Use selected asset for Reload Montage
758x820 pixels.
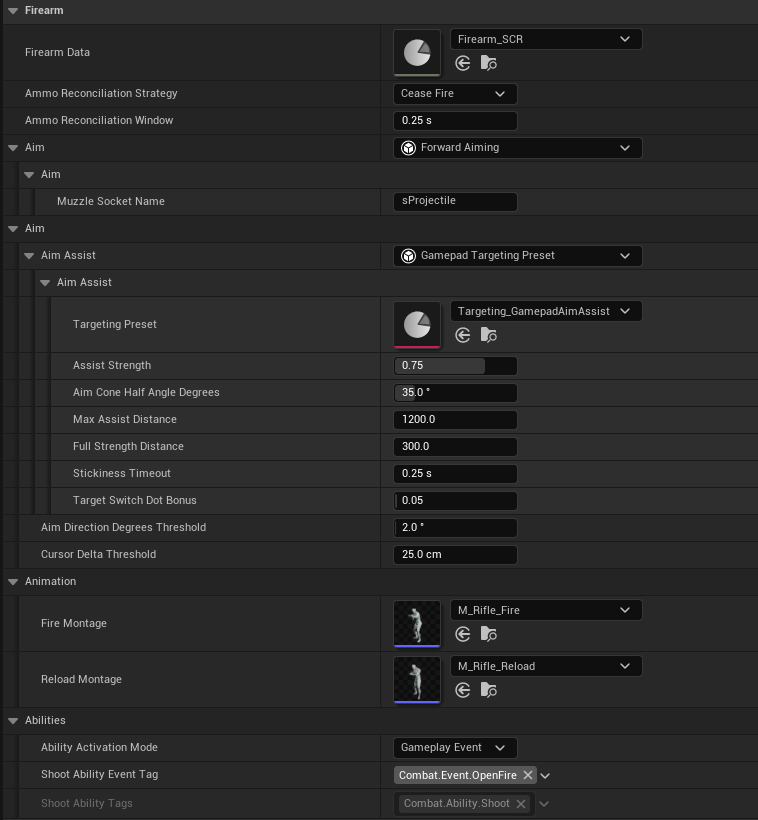click(462, 690)
